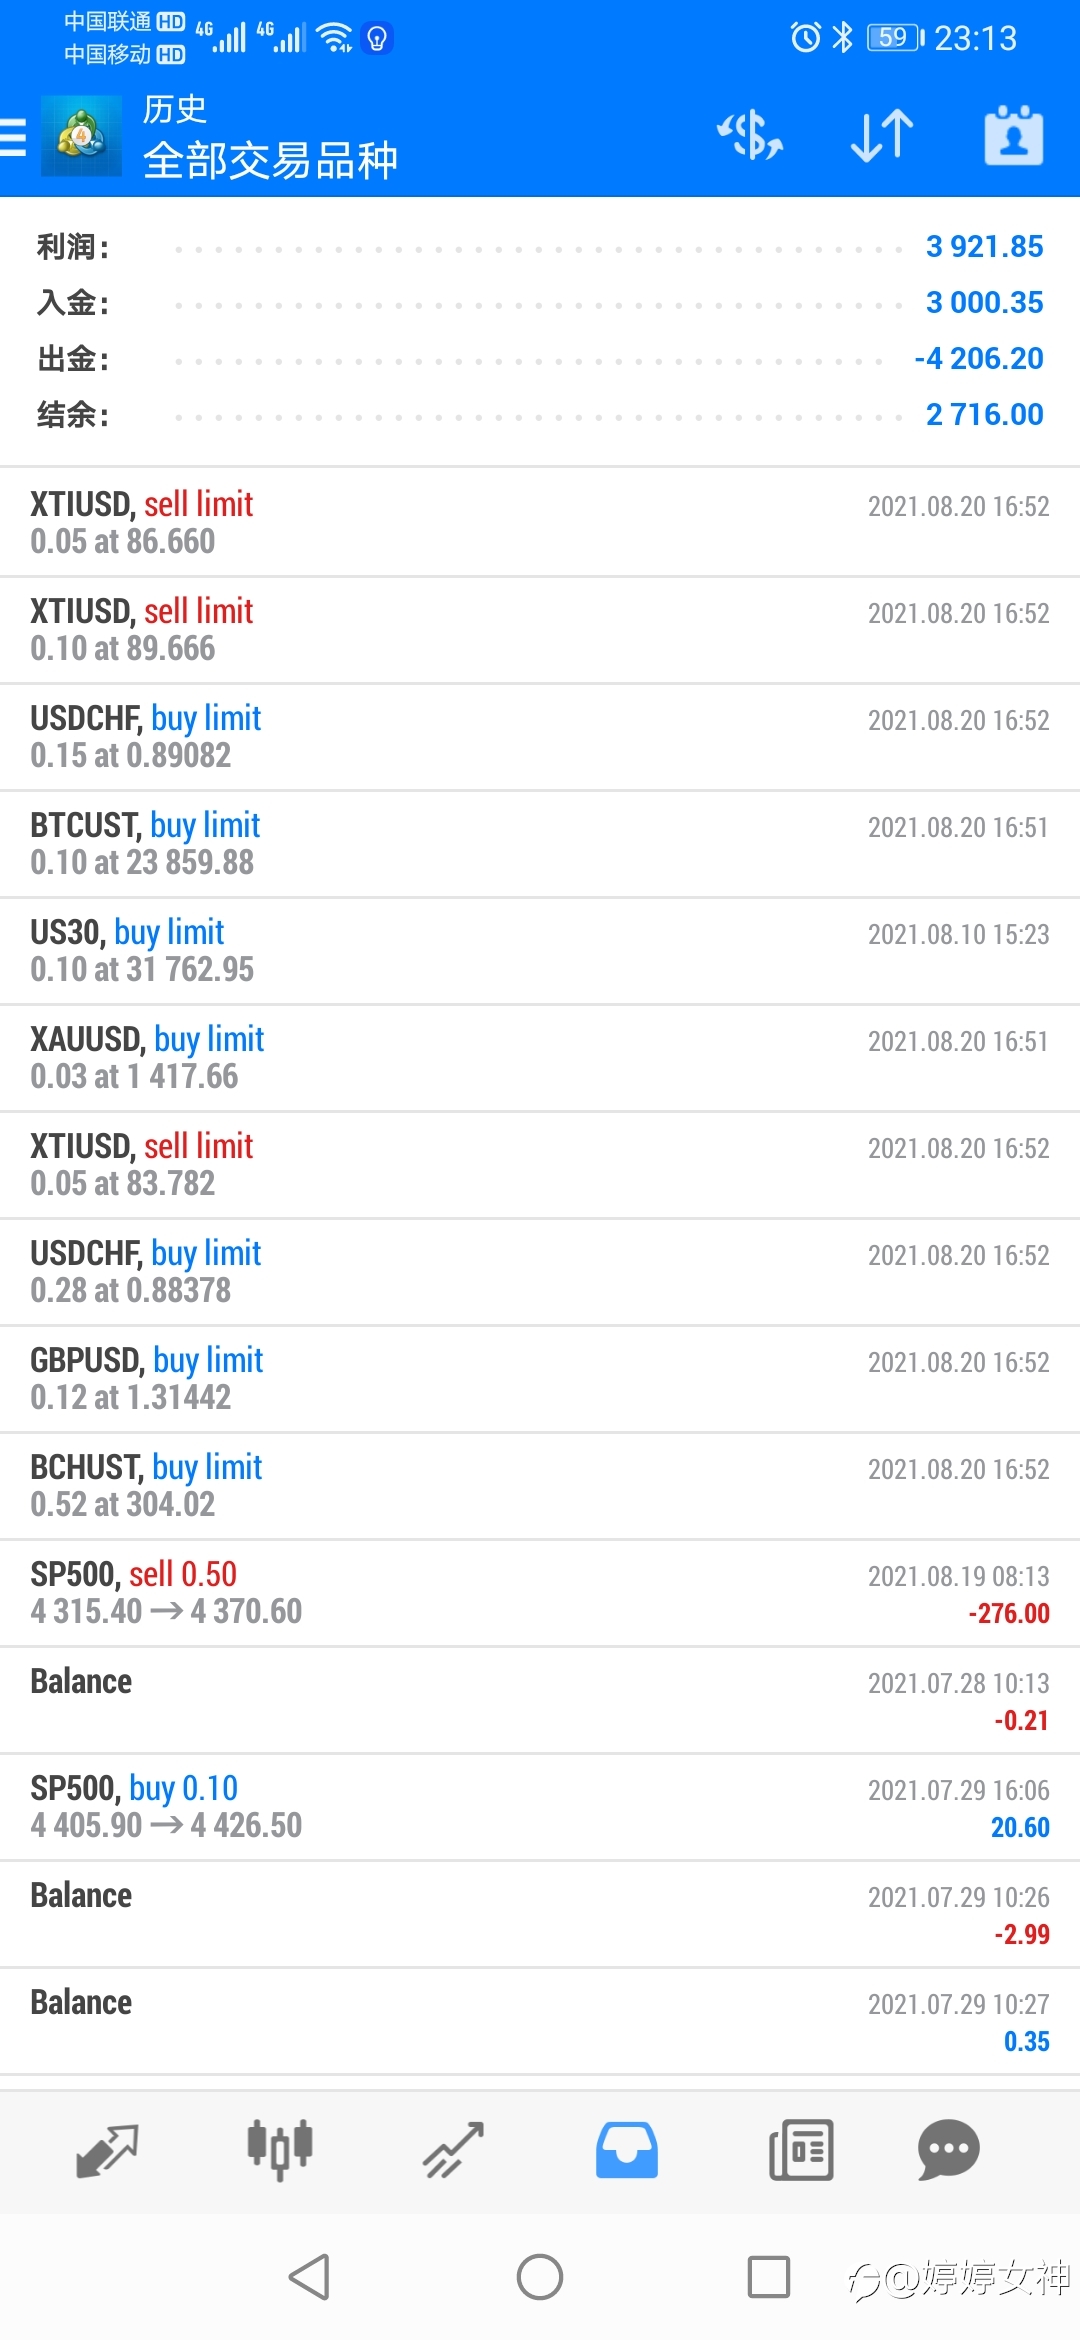Open the calendar date range icon
1080x2340 pixels.
[1014, 135]
